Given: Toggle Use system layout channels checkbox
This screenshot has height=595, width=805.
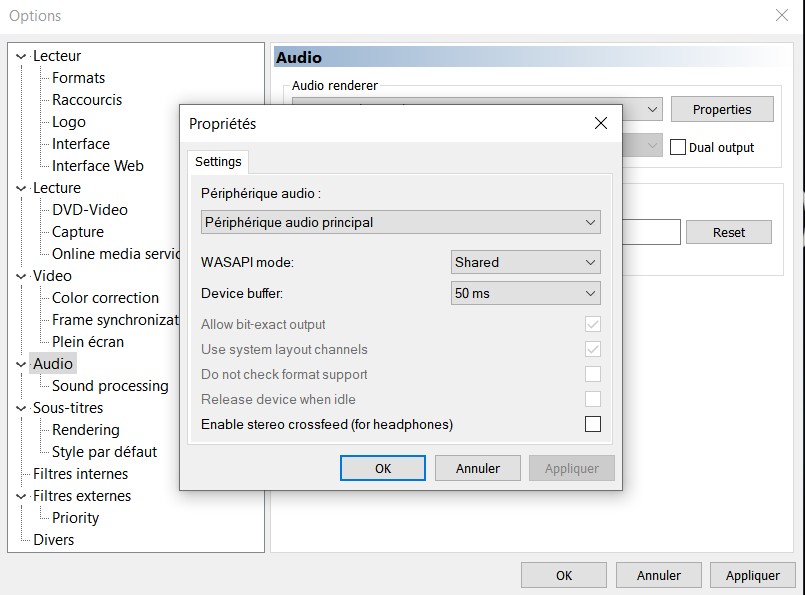Looking at the screenshot, I should click(x=592, y=349).
